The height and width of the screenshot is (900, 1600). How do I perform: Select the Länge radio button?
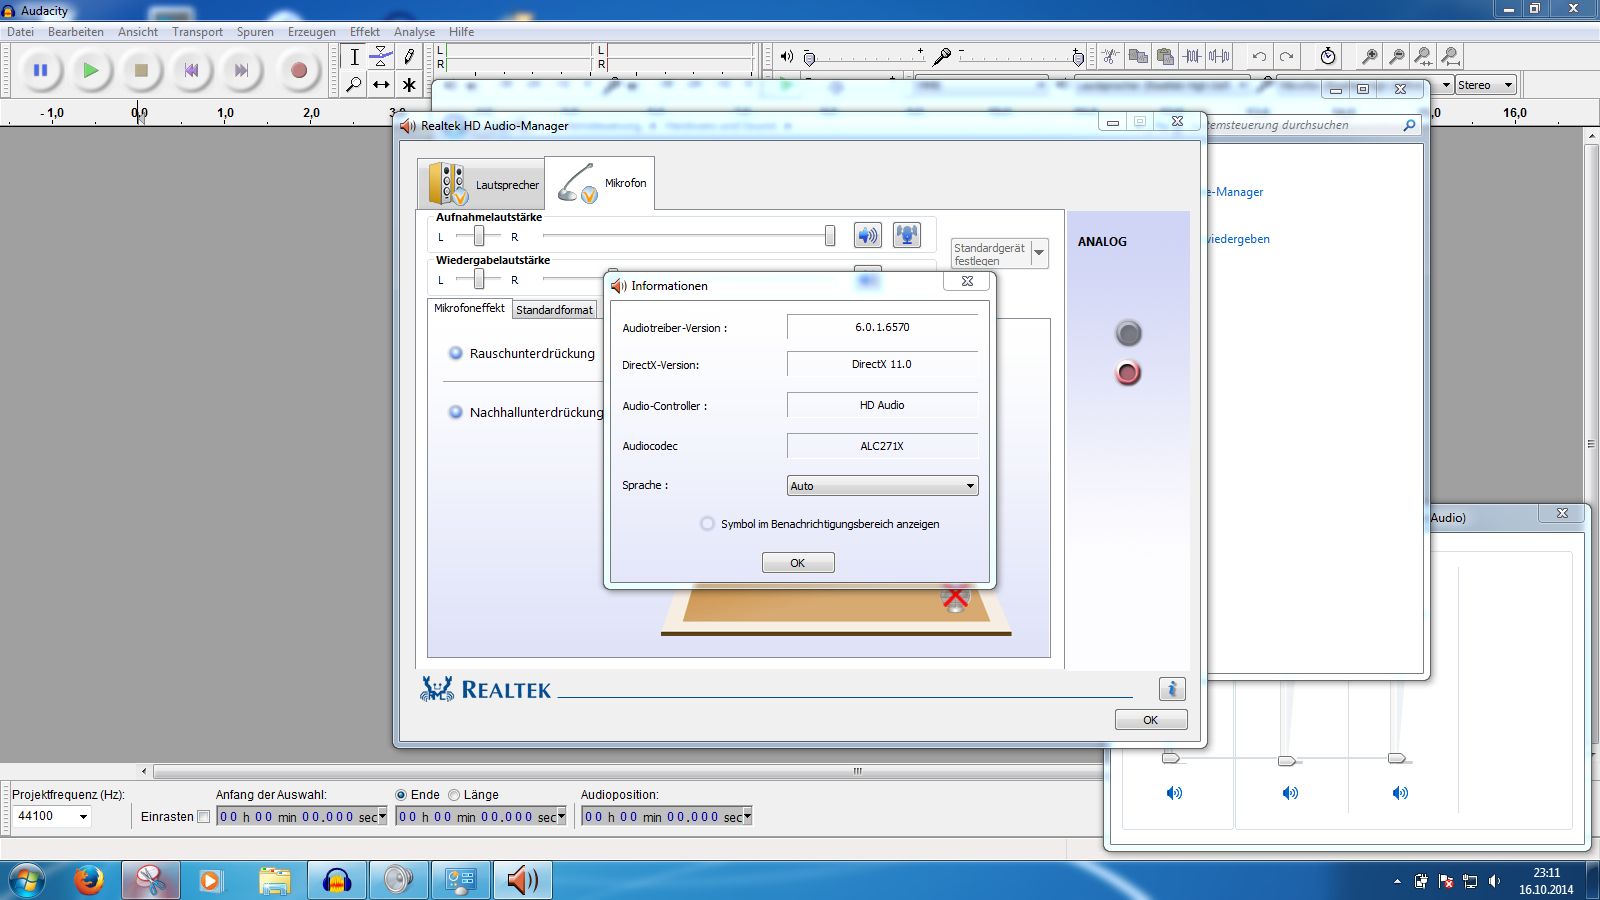pos(454,795)
